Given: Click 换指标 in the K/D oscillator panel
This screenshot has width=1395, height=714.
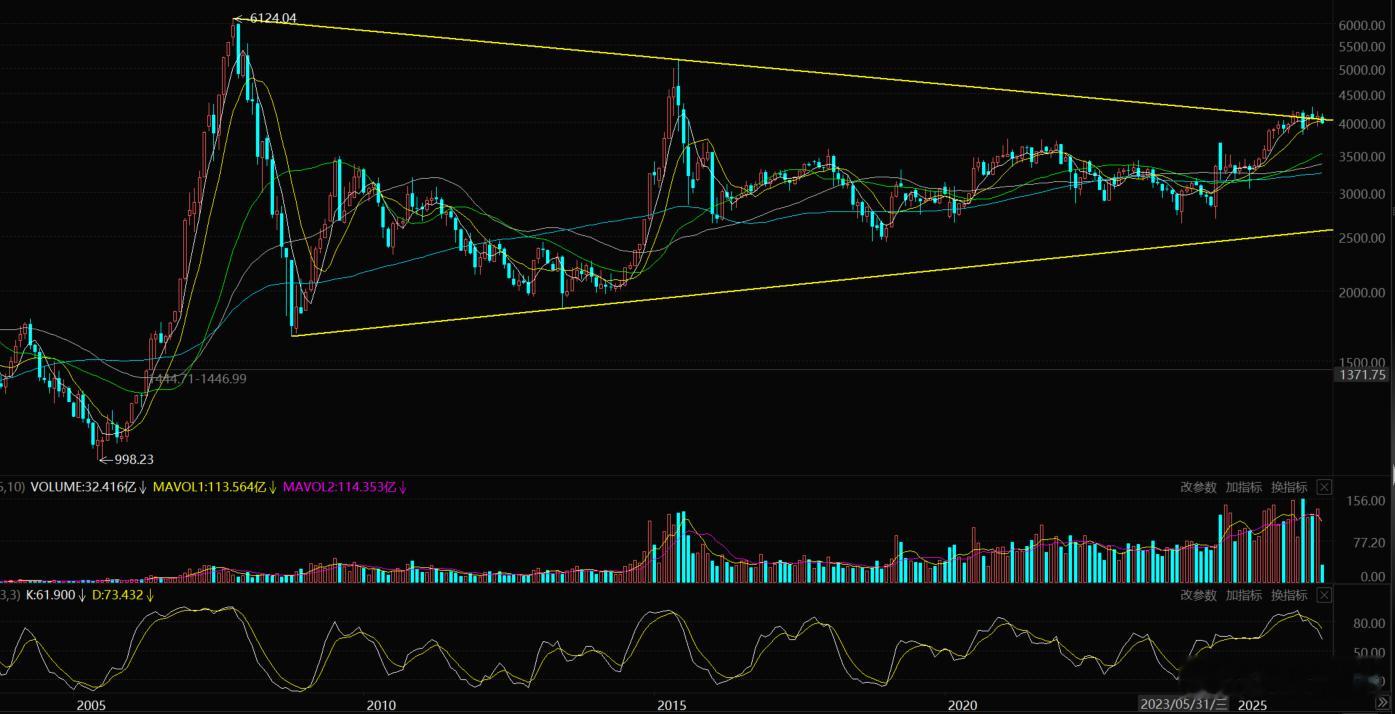Looking at the screenshot, I should click(x=1289, y=595).
